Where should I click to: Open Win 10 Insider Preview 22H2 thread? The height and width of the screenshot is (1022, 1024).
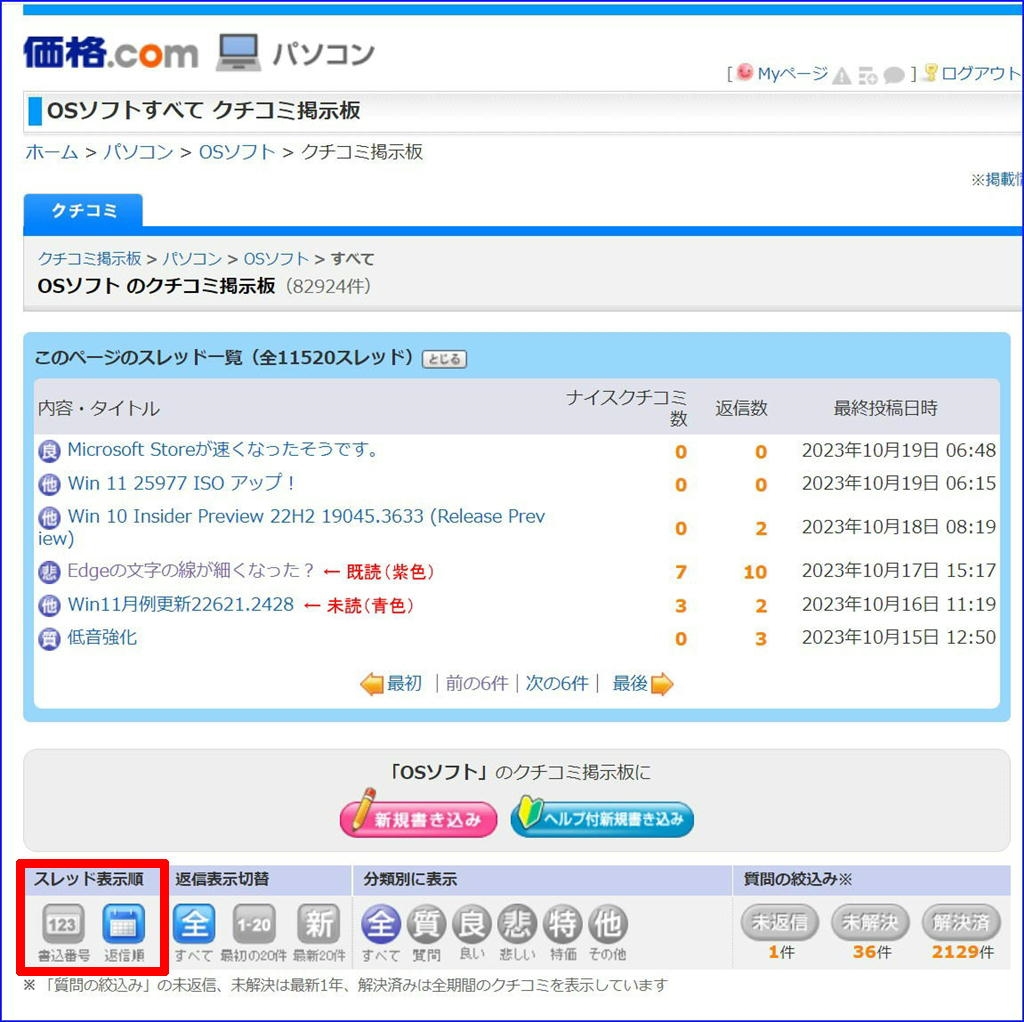(x=291, y=527)
